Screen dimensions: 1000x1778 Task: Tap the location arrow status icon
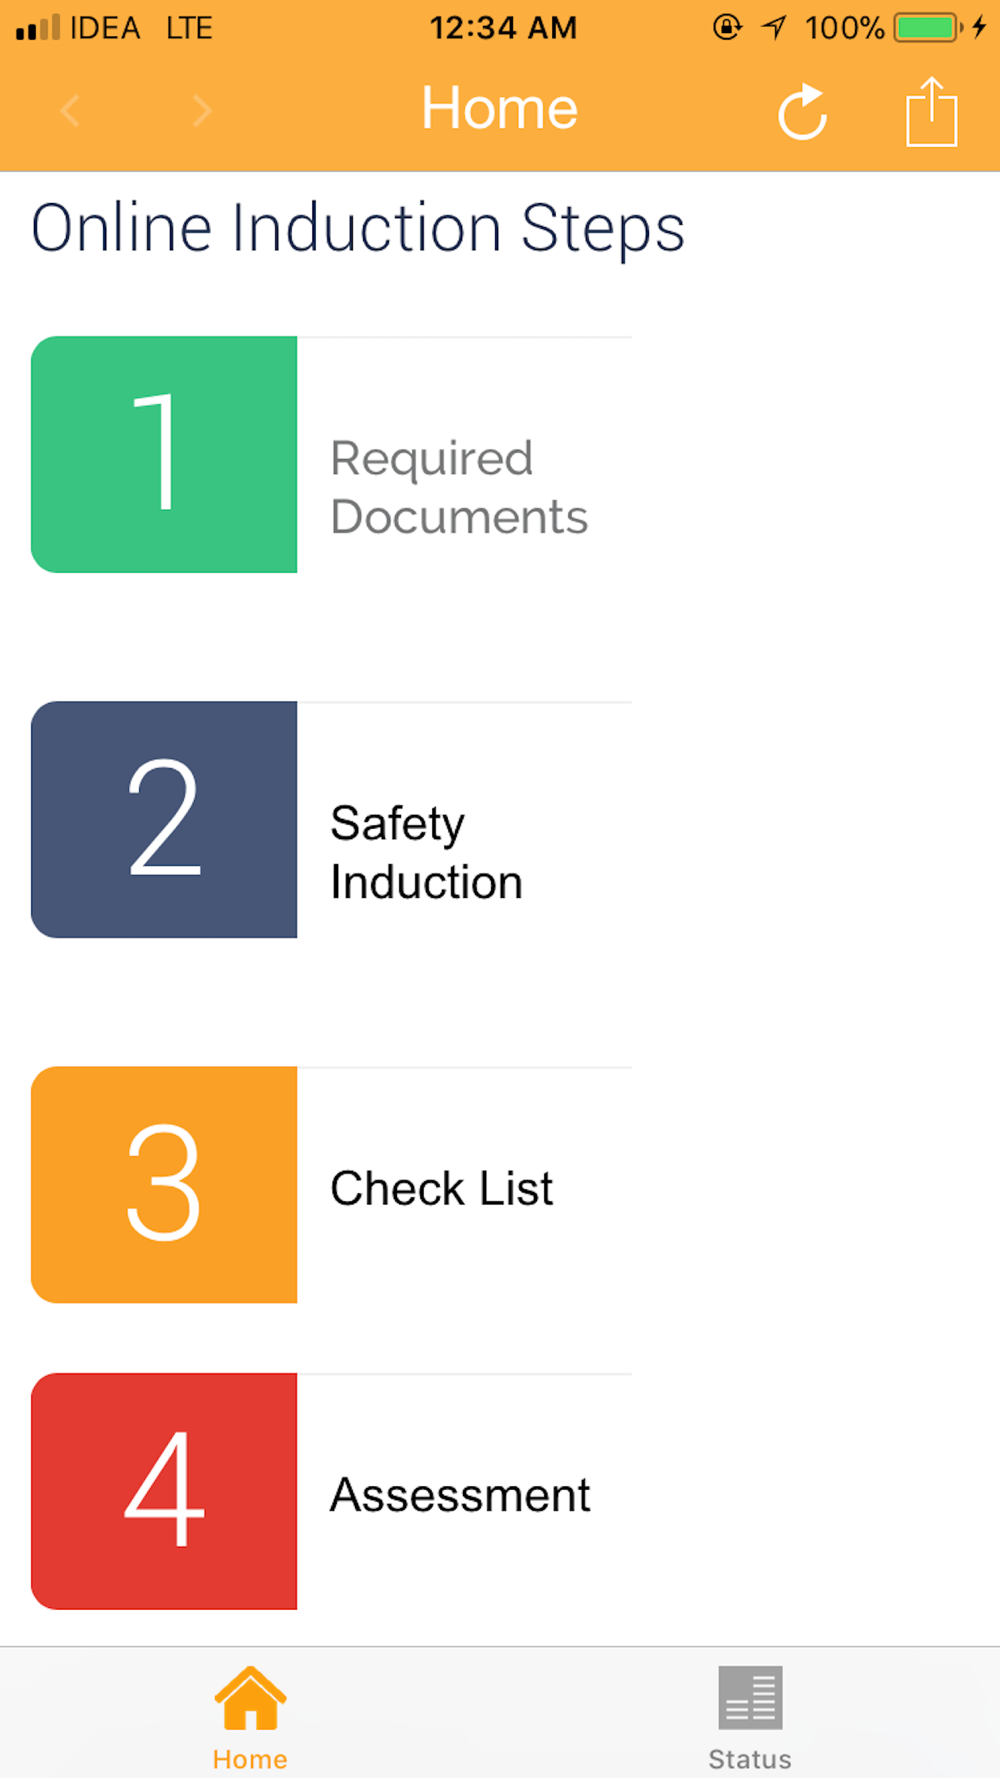coord(774,27)
